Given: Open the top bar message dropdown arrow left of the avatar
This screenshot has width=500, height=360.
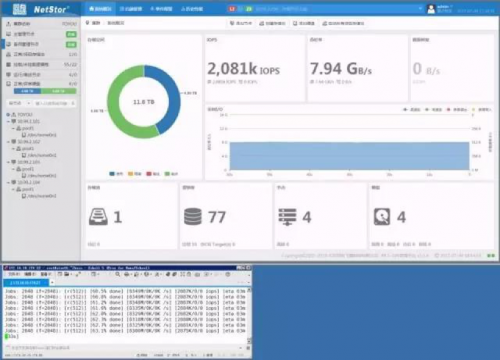Looking at the screenshot, I should (x=420, y=9).
